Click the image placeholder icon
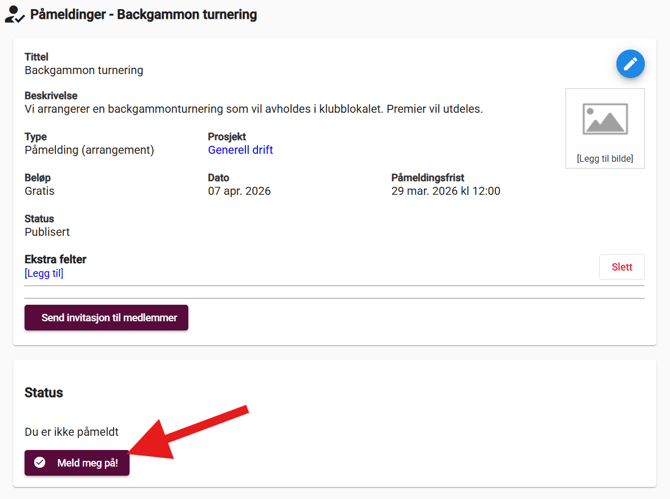This screenshot has height=499, width=670. 605,119
